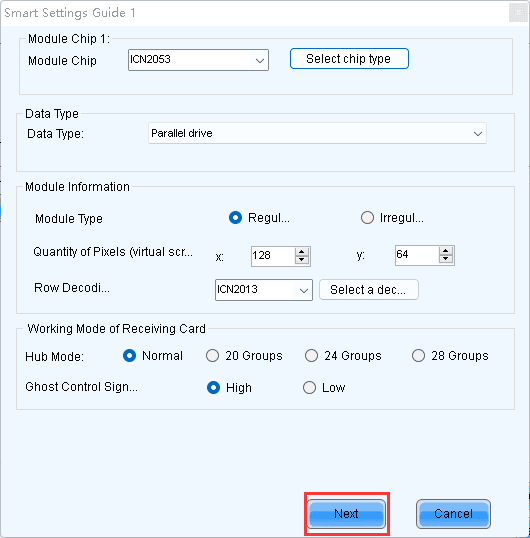Click the x pixel quantity field showing 128
The width and height of the screenshot is (530, 538).
pos(273,256)
